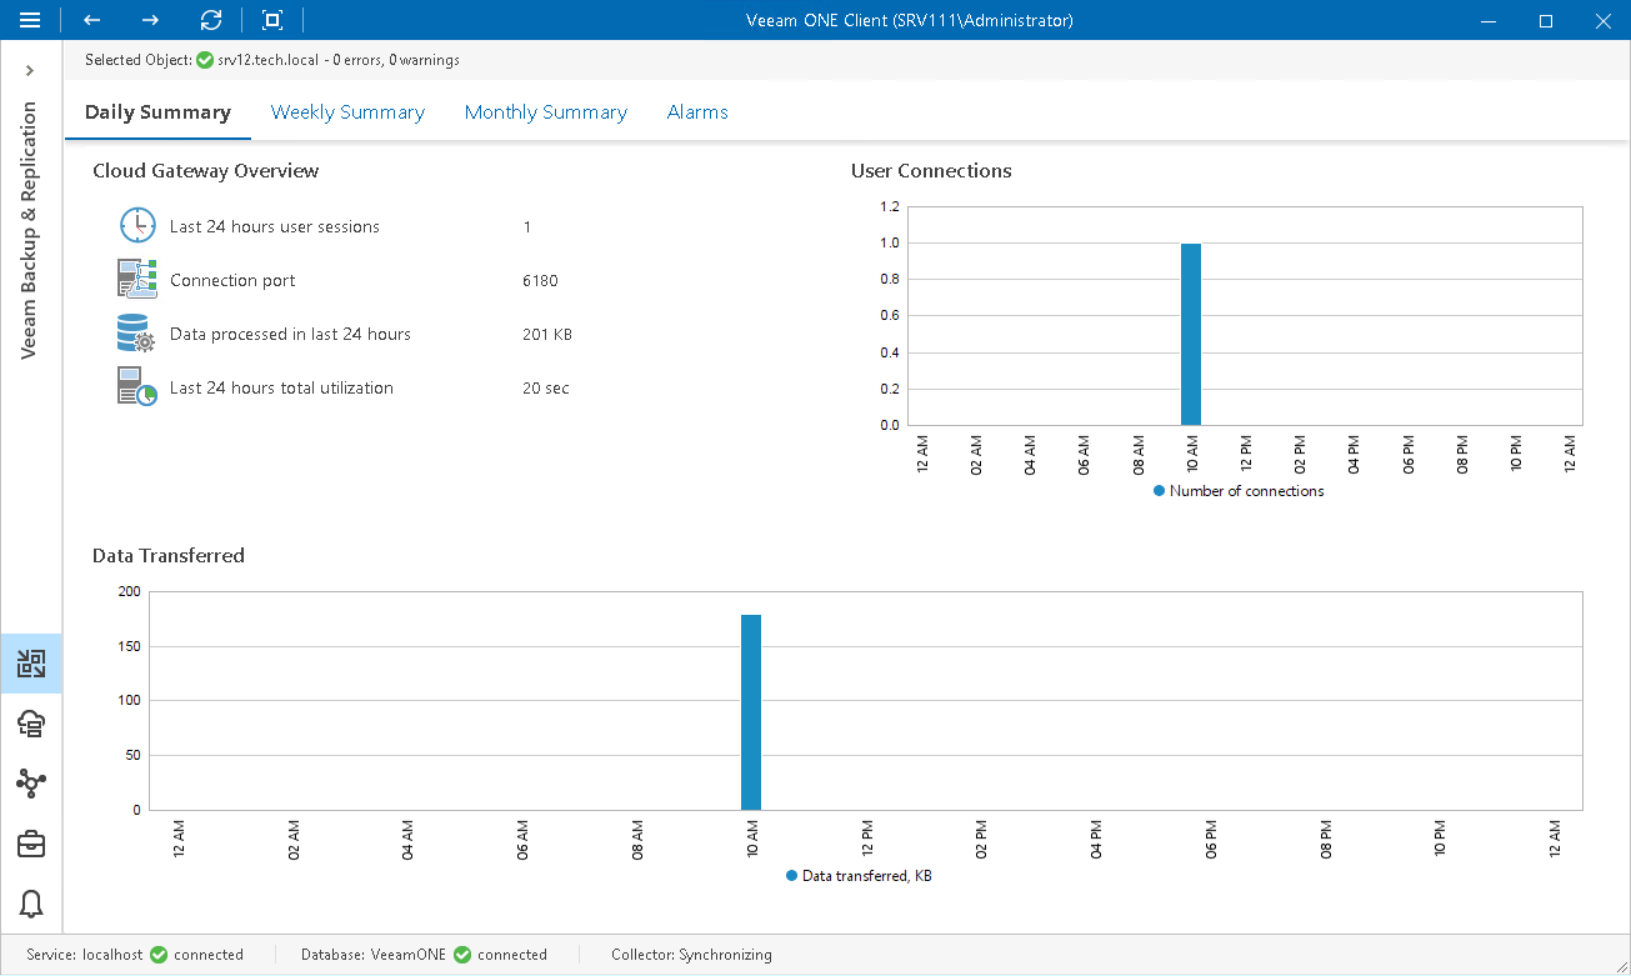Select the cloud gateway sidebar icon

coord(31,724)
